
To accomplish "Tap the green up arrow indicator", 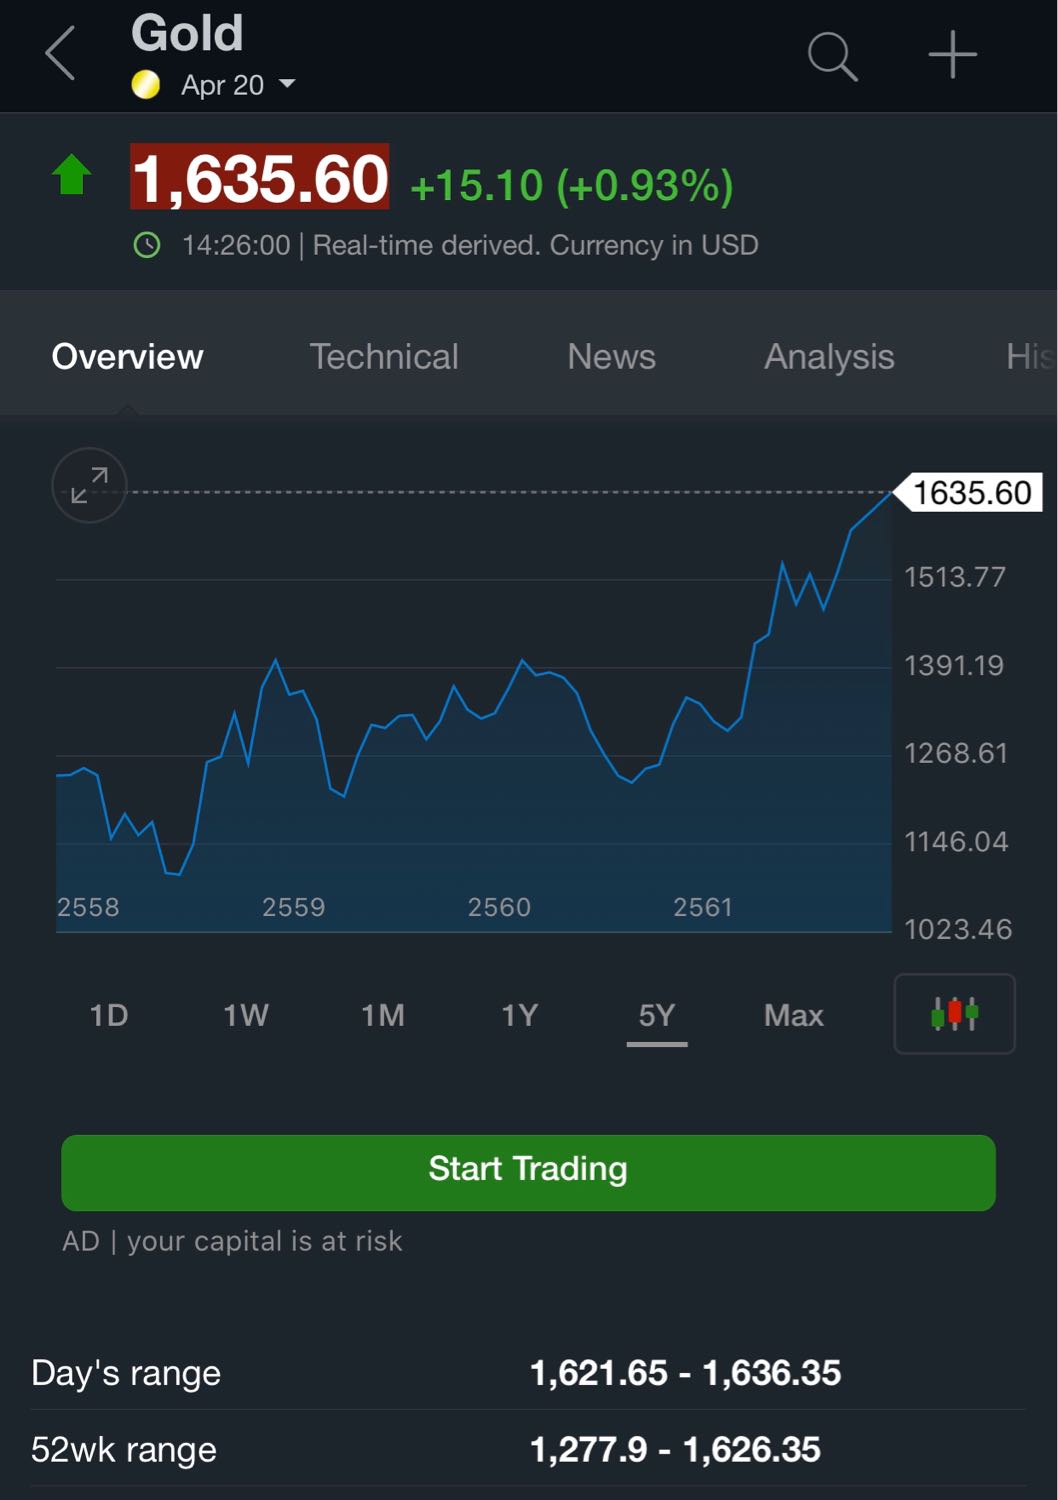I will click(x=72, y=175).
